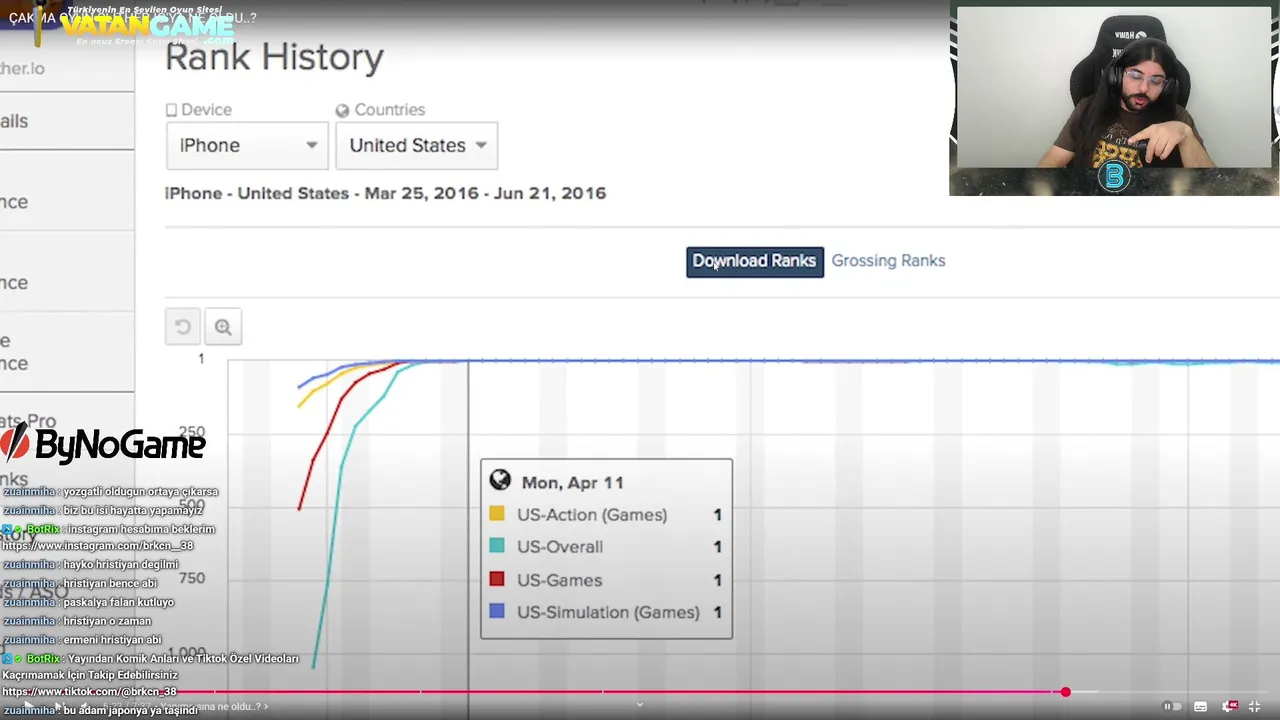This screenshot has width=1280, height=720.
Task: Click the blue US-Simulation (Games) legend swatch
Action: click(497, 611)
